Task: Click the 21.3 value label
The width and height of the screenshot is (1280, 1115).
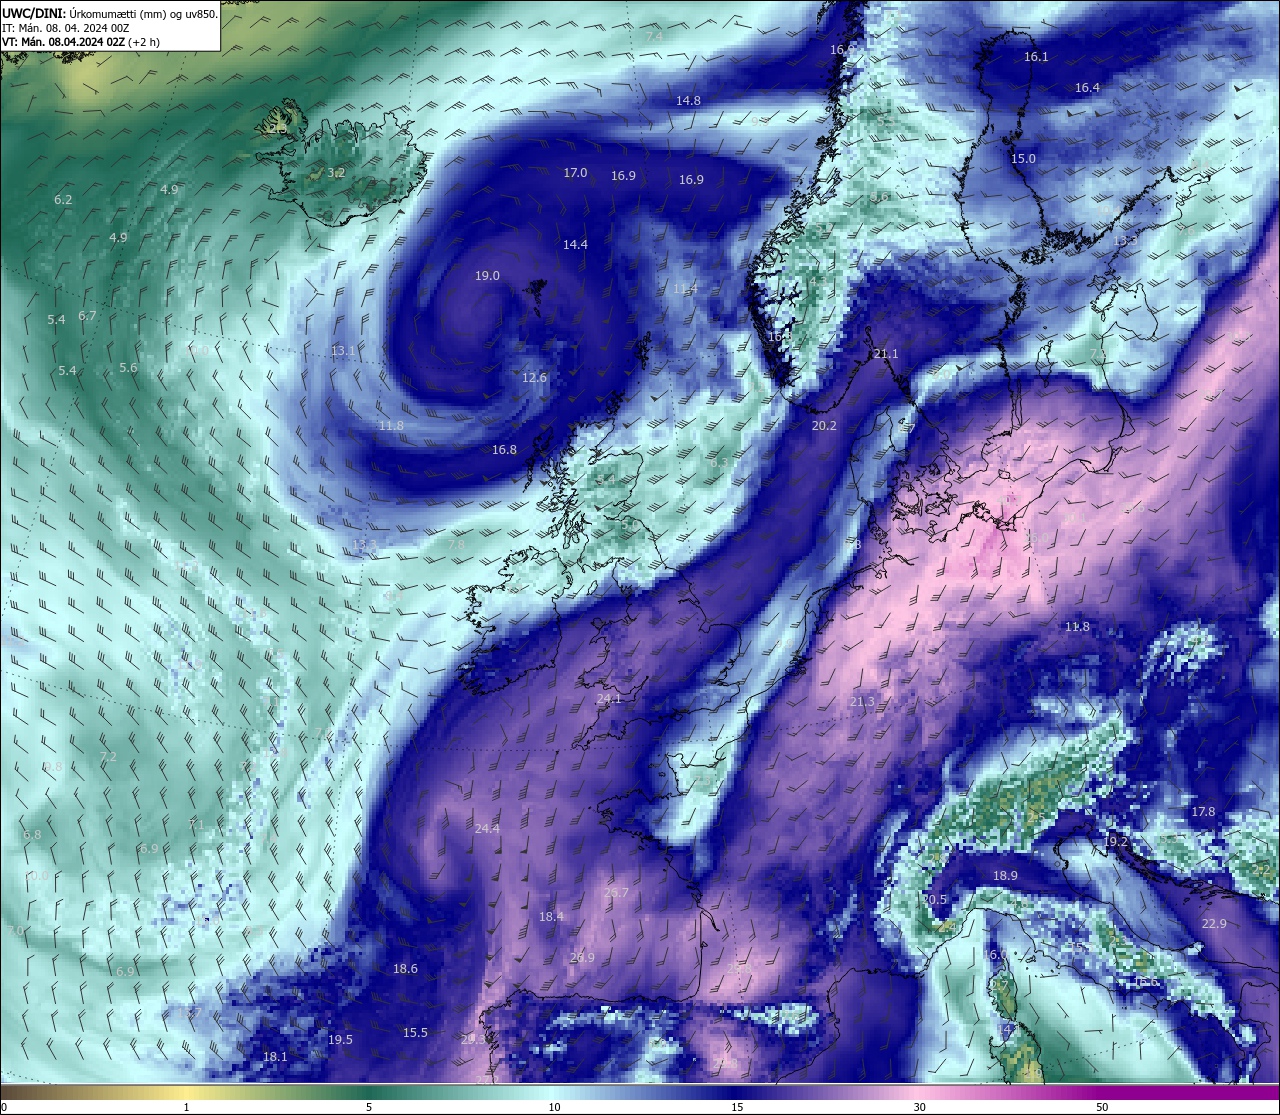Action: point(862,703)
